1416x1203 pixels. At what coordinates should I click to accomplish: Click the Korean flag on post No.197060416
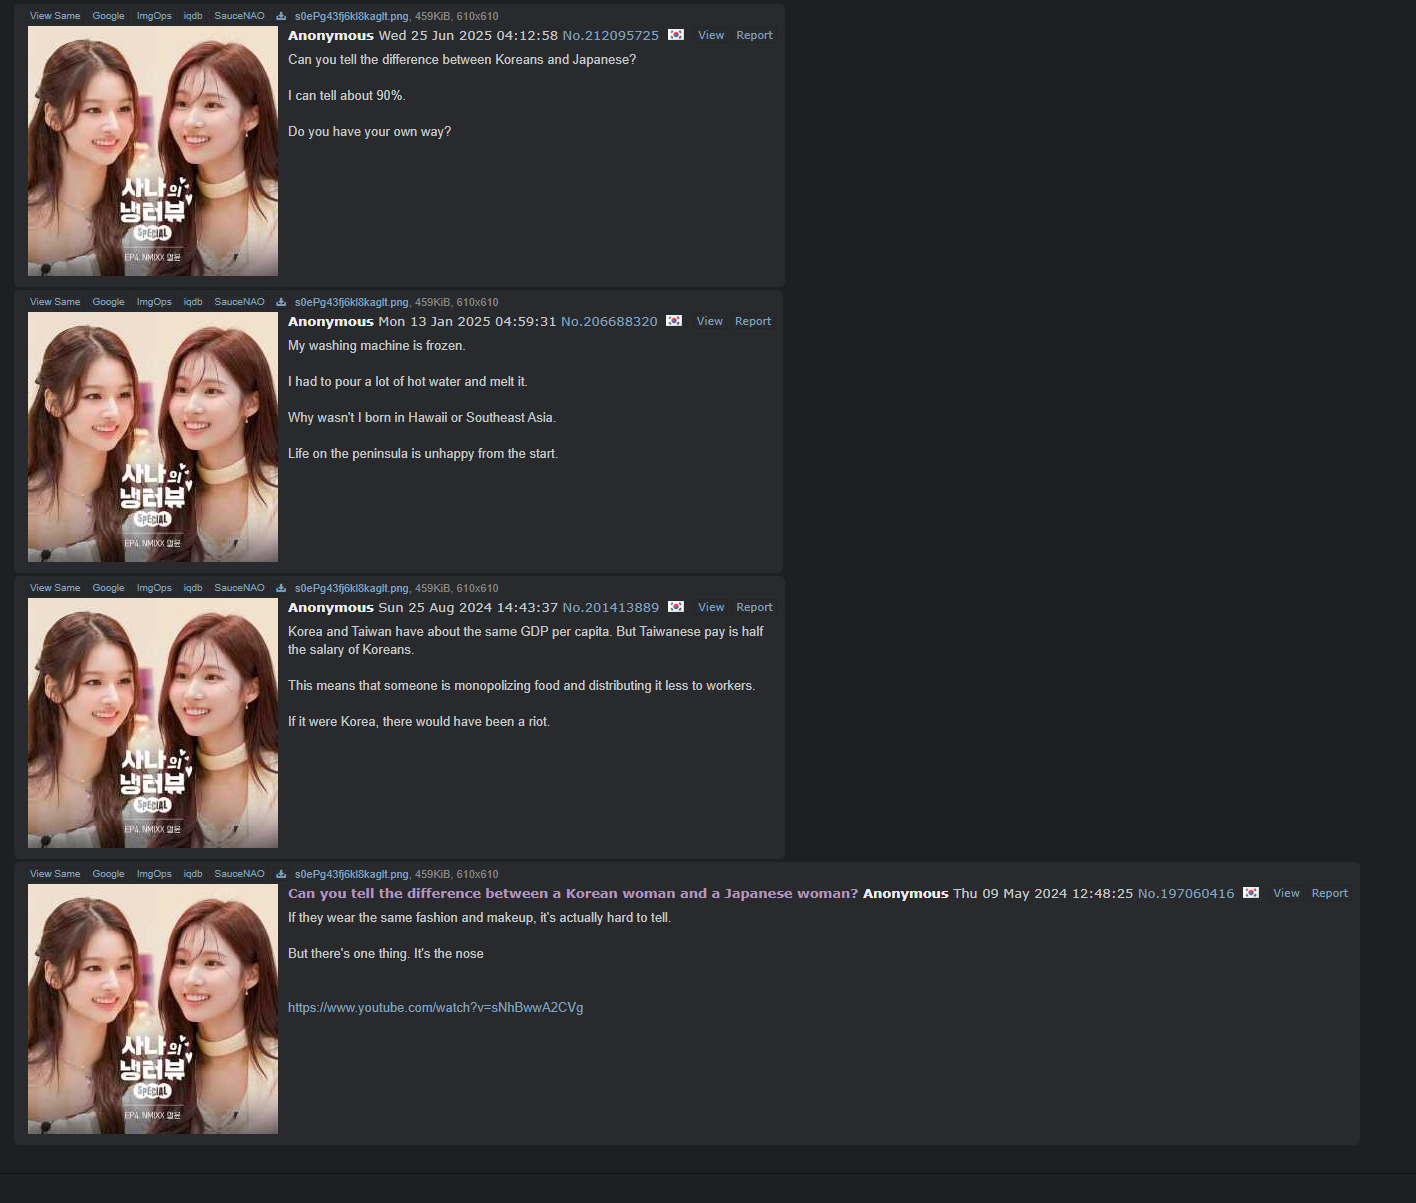pos(1251,893)
